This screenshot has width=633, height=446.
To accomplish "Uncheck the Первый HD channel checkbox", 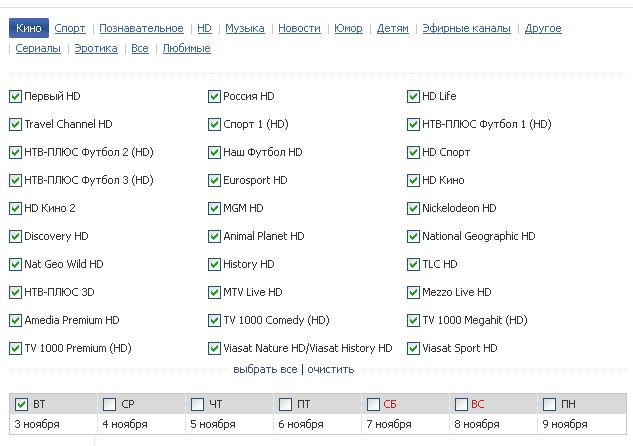I will click(15, 97).
